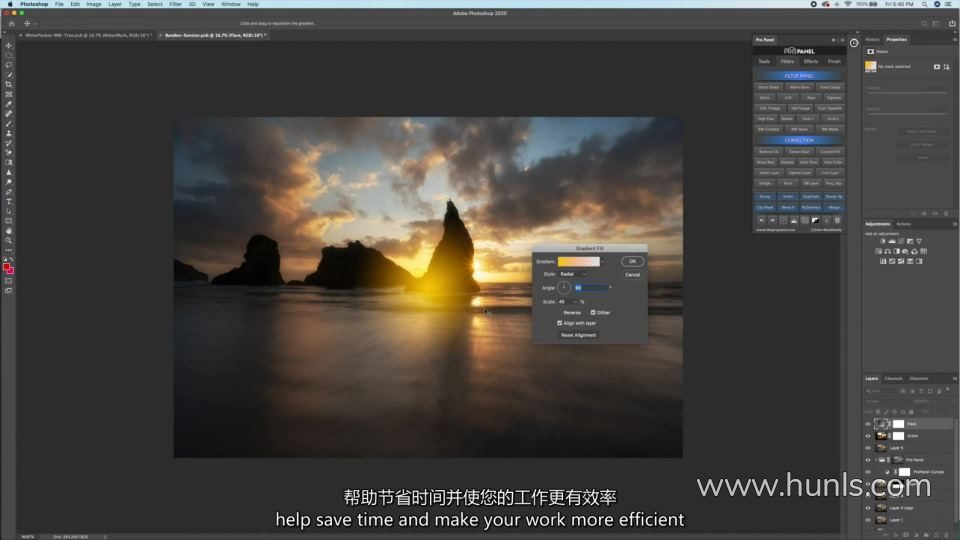Screen dimensions: 960x540
Task: Click the Angle input field
Action: (591, 288)
